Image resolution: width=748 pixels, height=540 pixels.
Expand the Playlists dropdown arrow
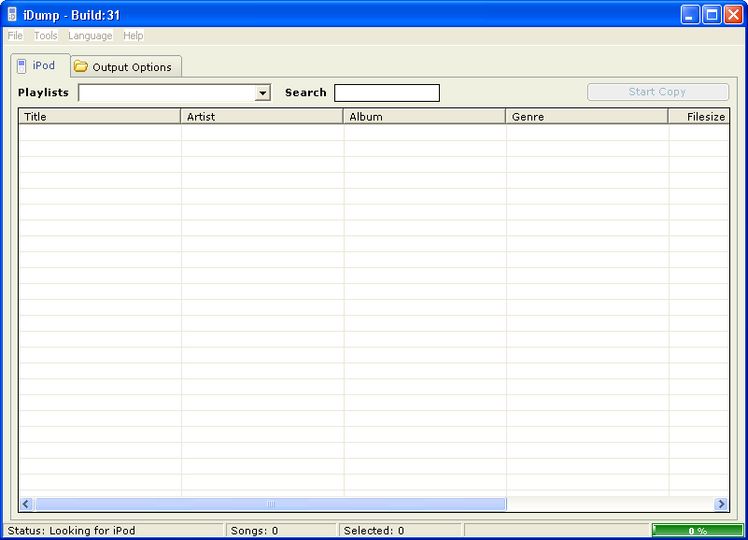tap(262, 93)
